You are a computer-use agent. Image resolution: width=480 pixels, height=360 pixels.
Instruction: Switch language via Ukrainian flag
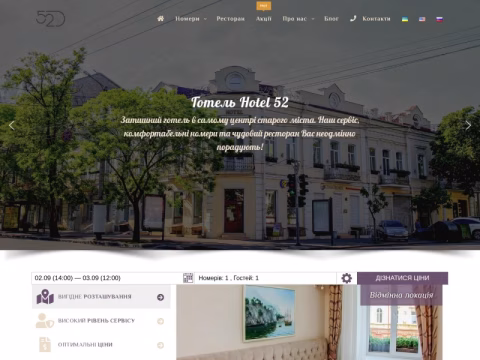(405, 19)
